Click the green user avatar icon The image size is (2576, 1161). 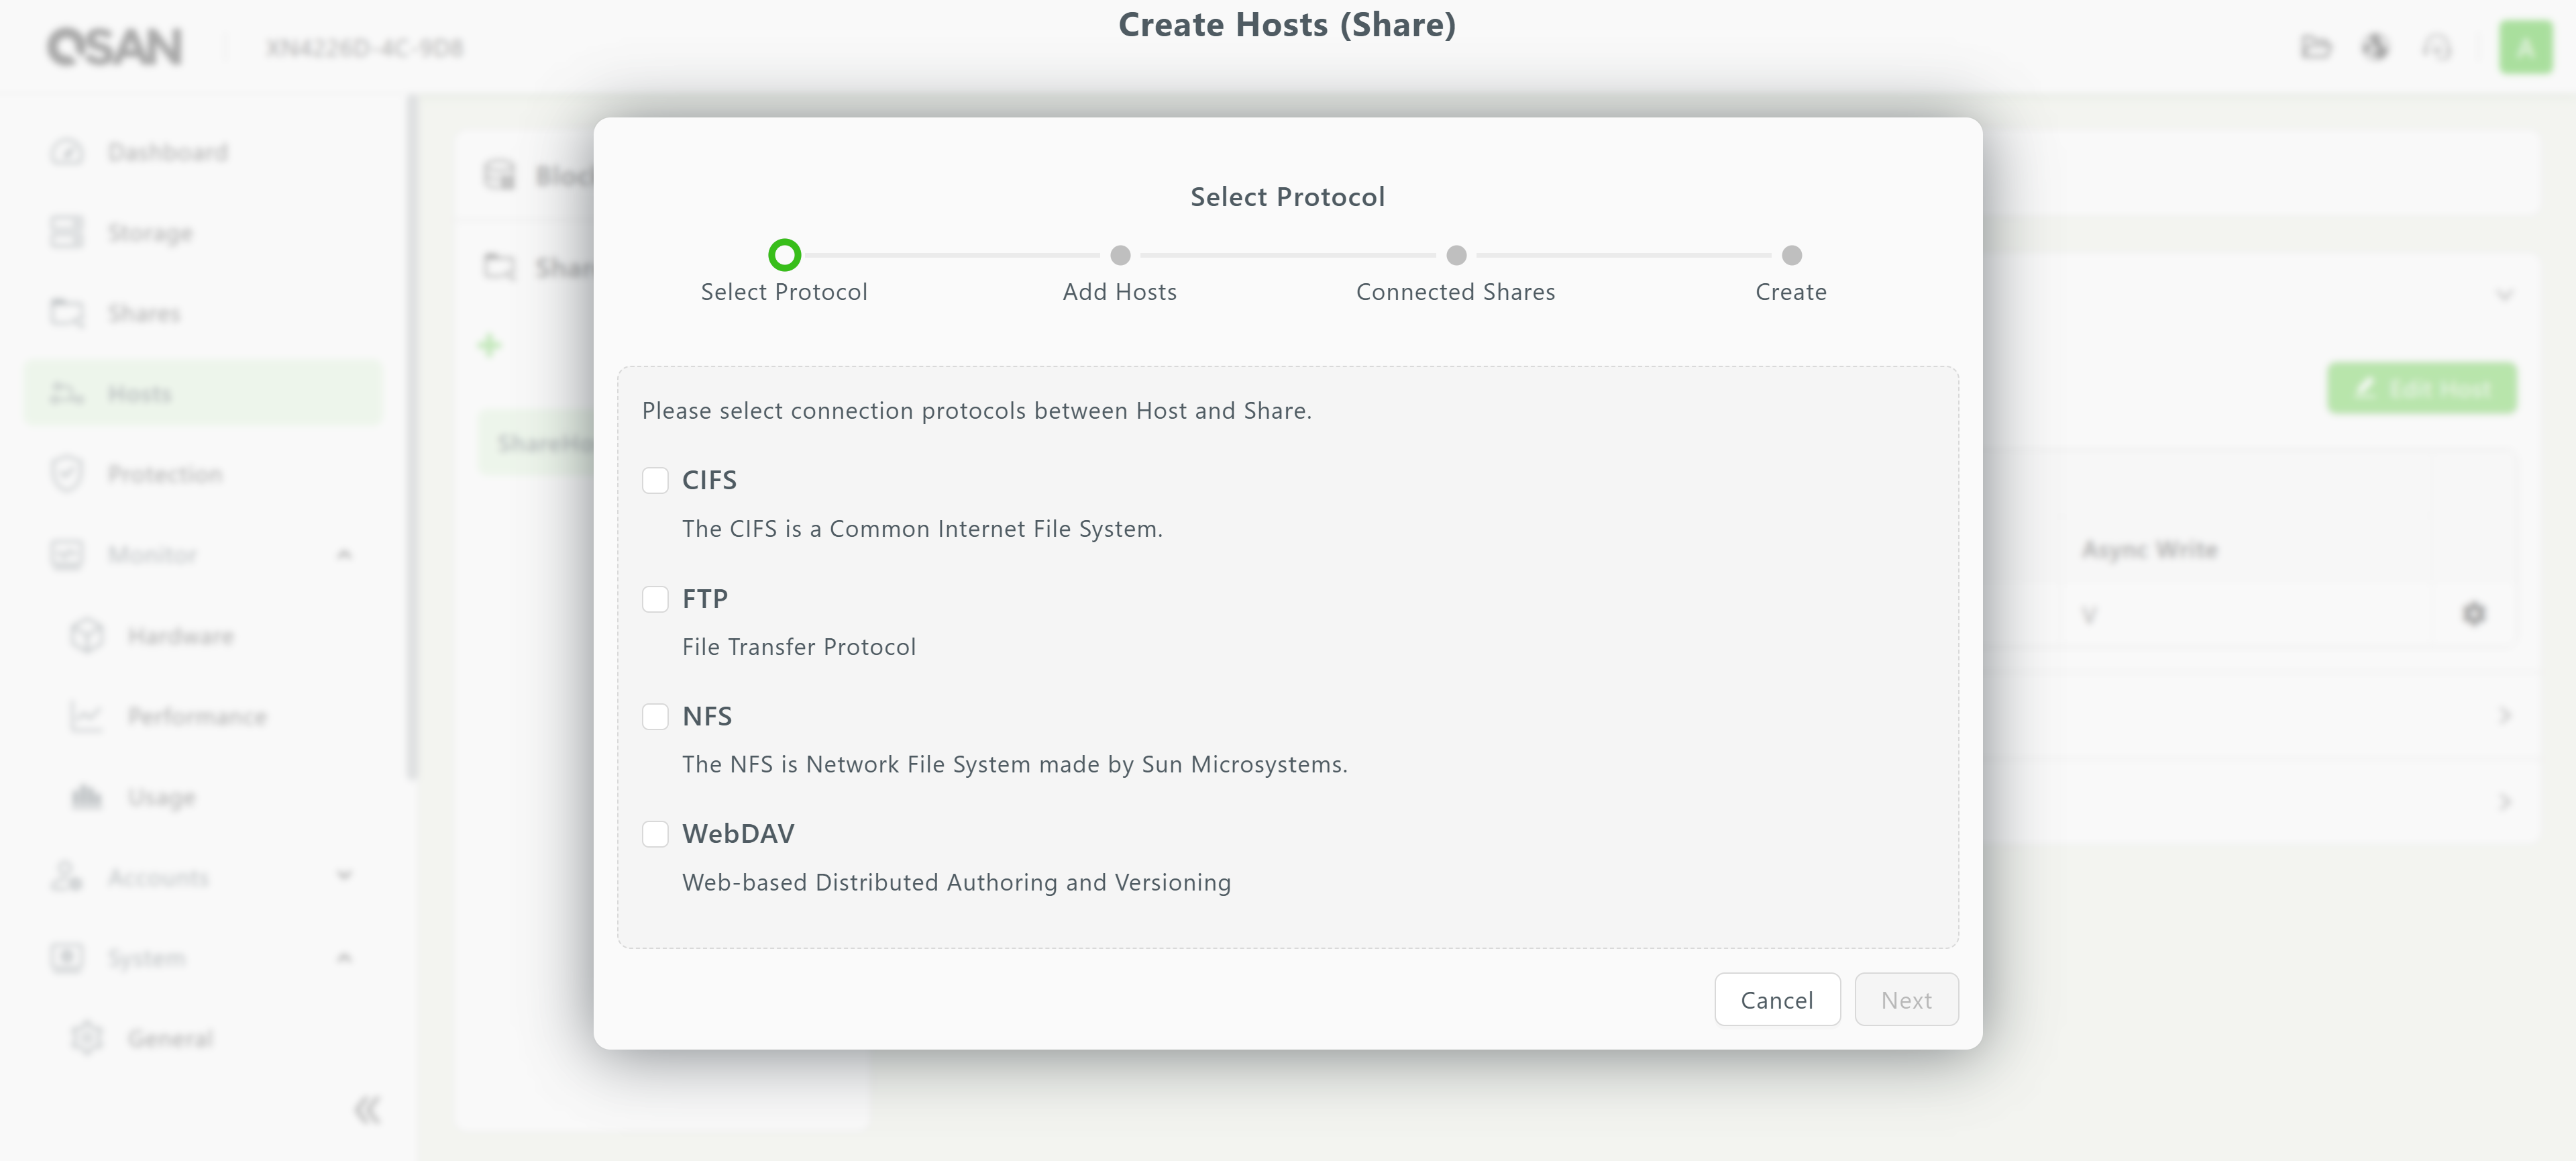pos(2525,47)
